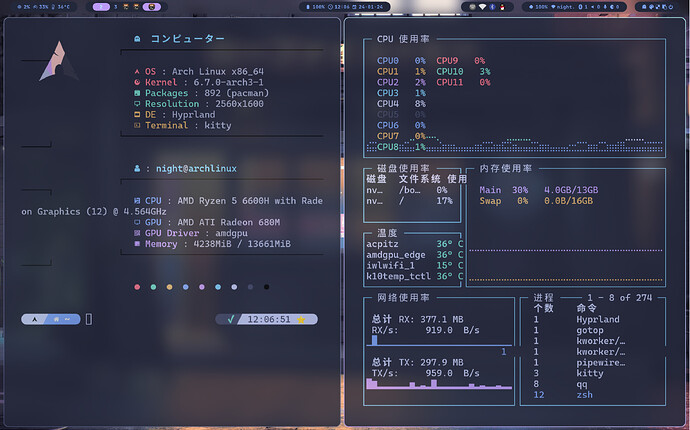The height and width of the screenshot is (430, 690).
Task: Click the CPU4 8% entry in gotop
Action: click(x=401, y=104)
